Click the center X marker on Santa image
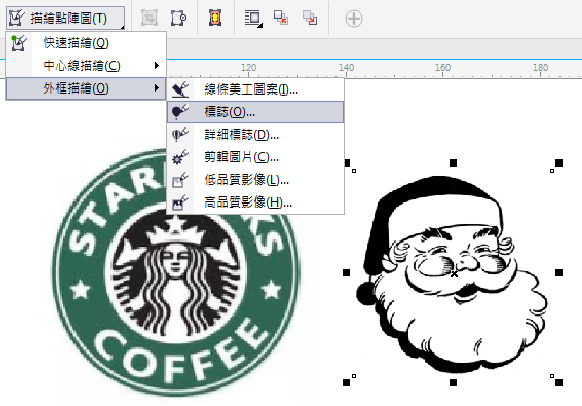Screen dimensions: 582x406 pyautogui.click(x=454, y=274)
